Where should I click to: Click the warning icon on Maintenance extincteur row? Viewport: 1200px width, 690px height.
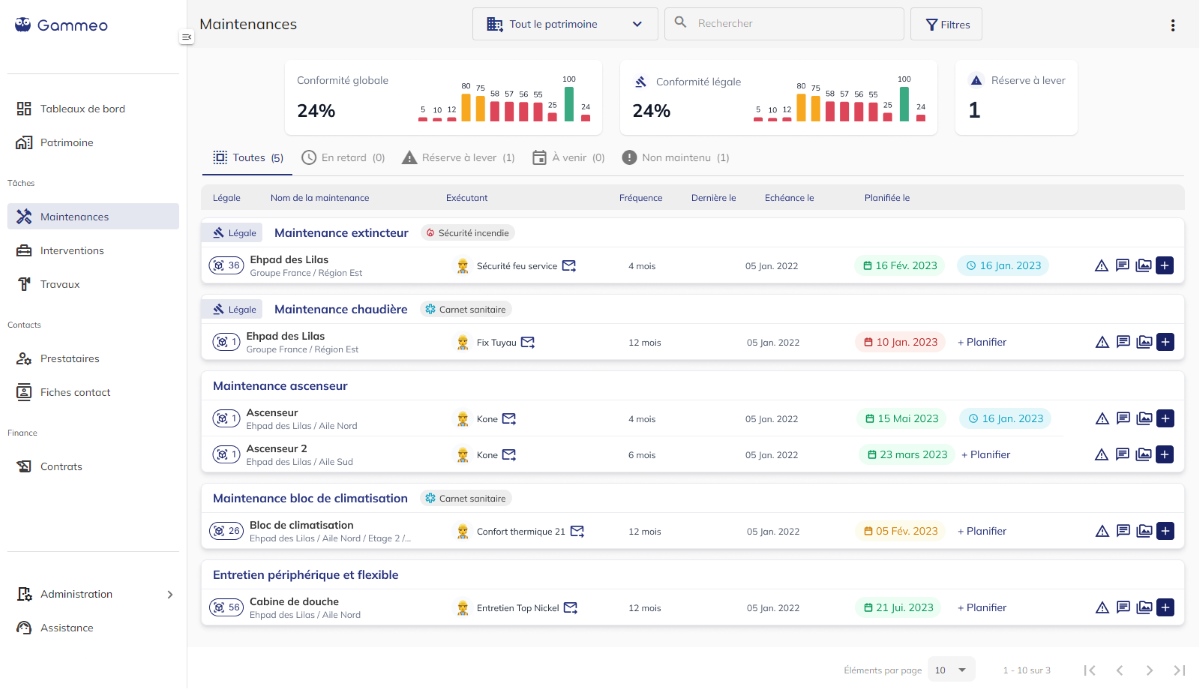coord(1101,265)
